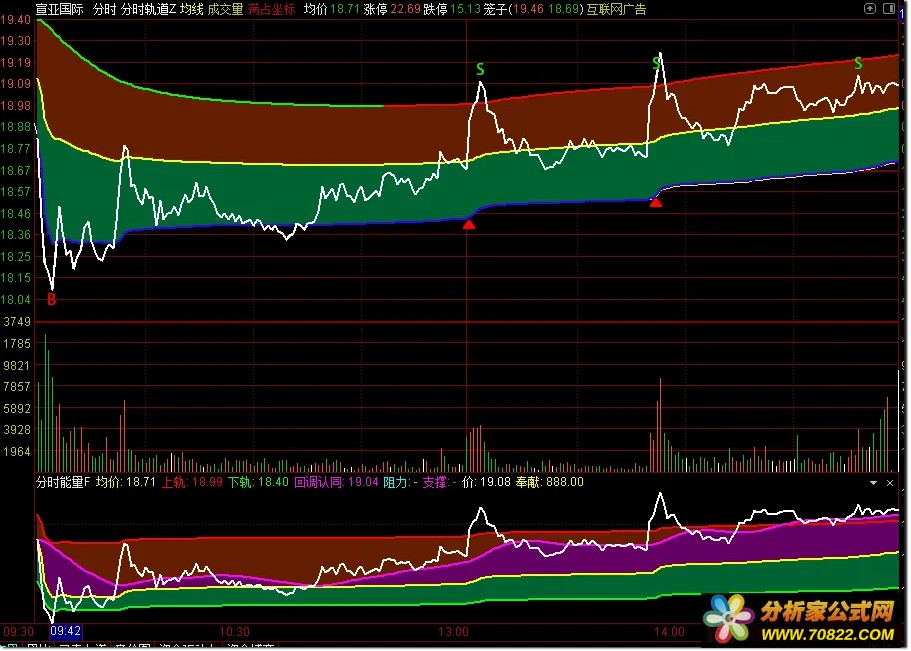
Task: Click the last S marker near the close
Action: click(x=858, y=63)
